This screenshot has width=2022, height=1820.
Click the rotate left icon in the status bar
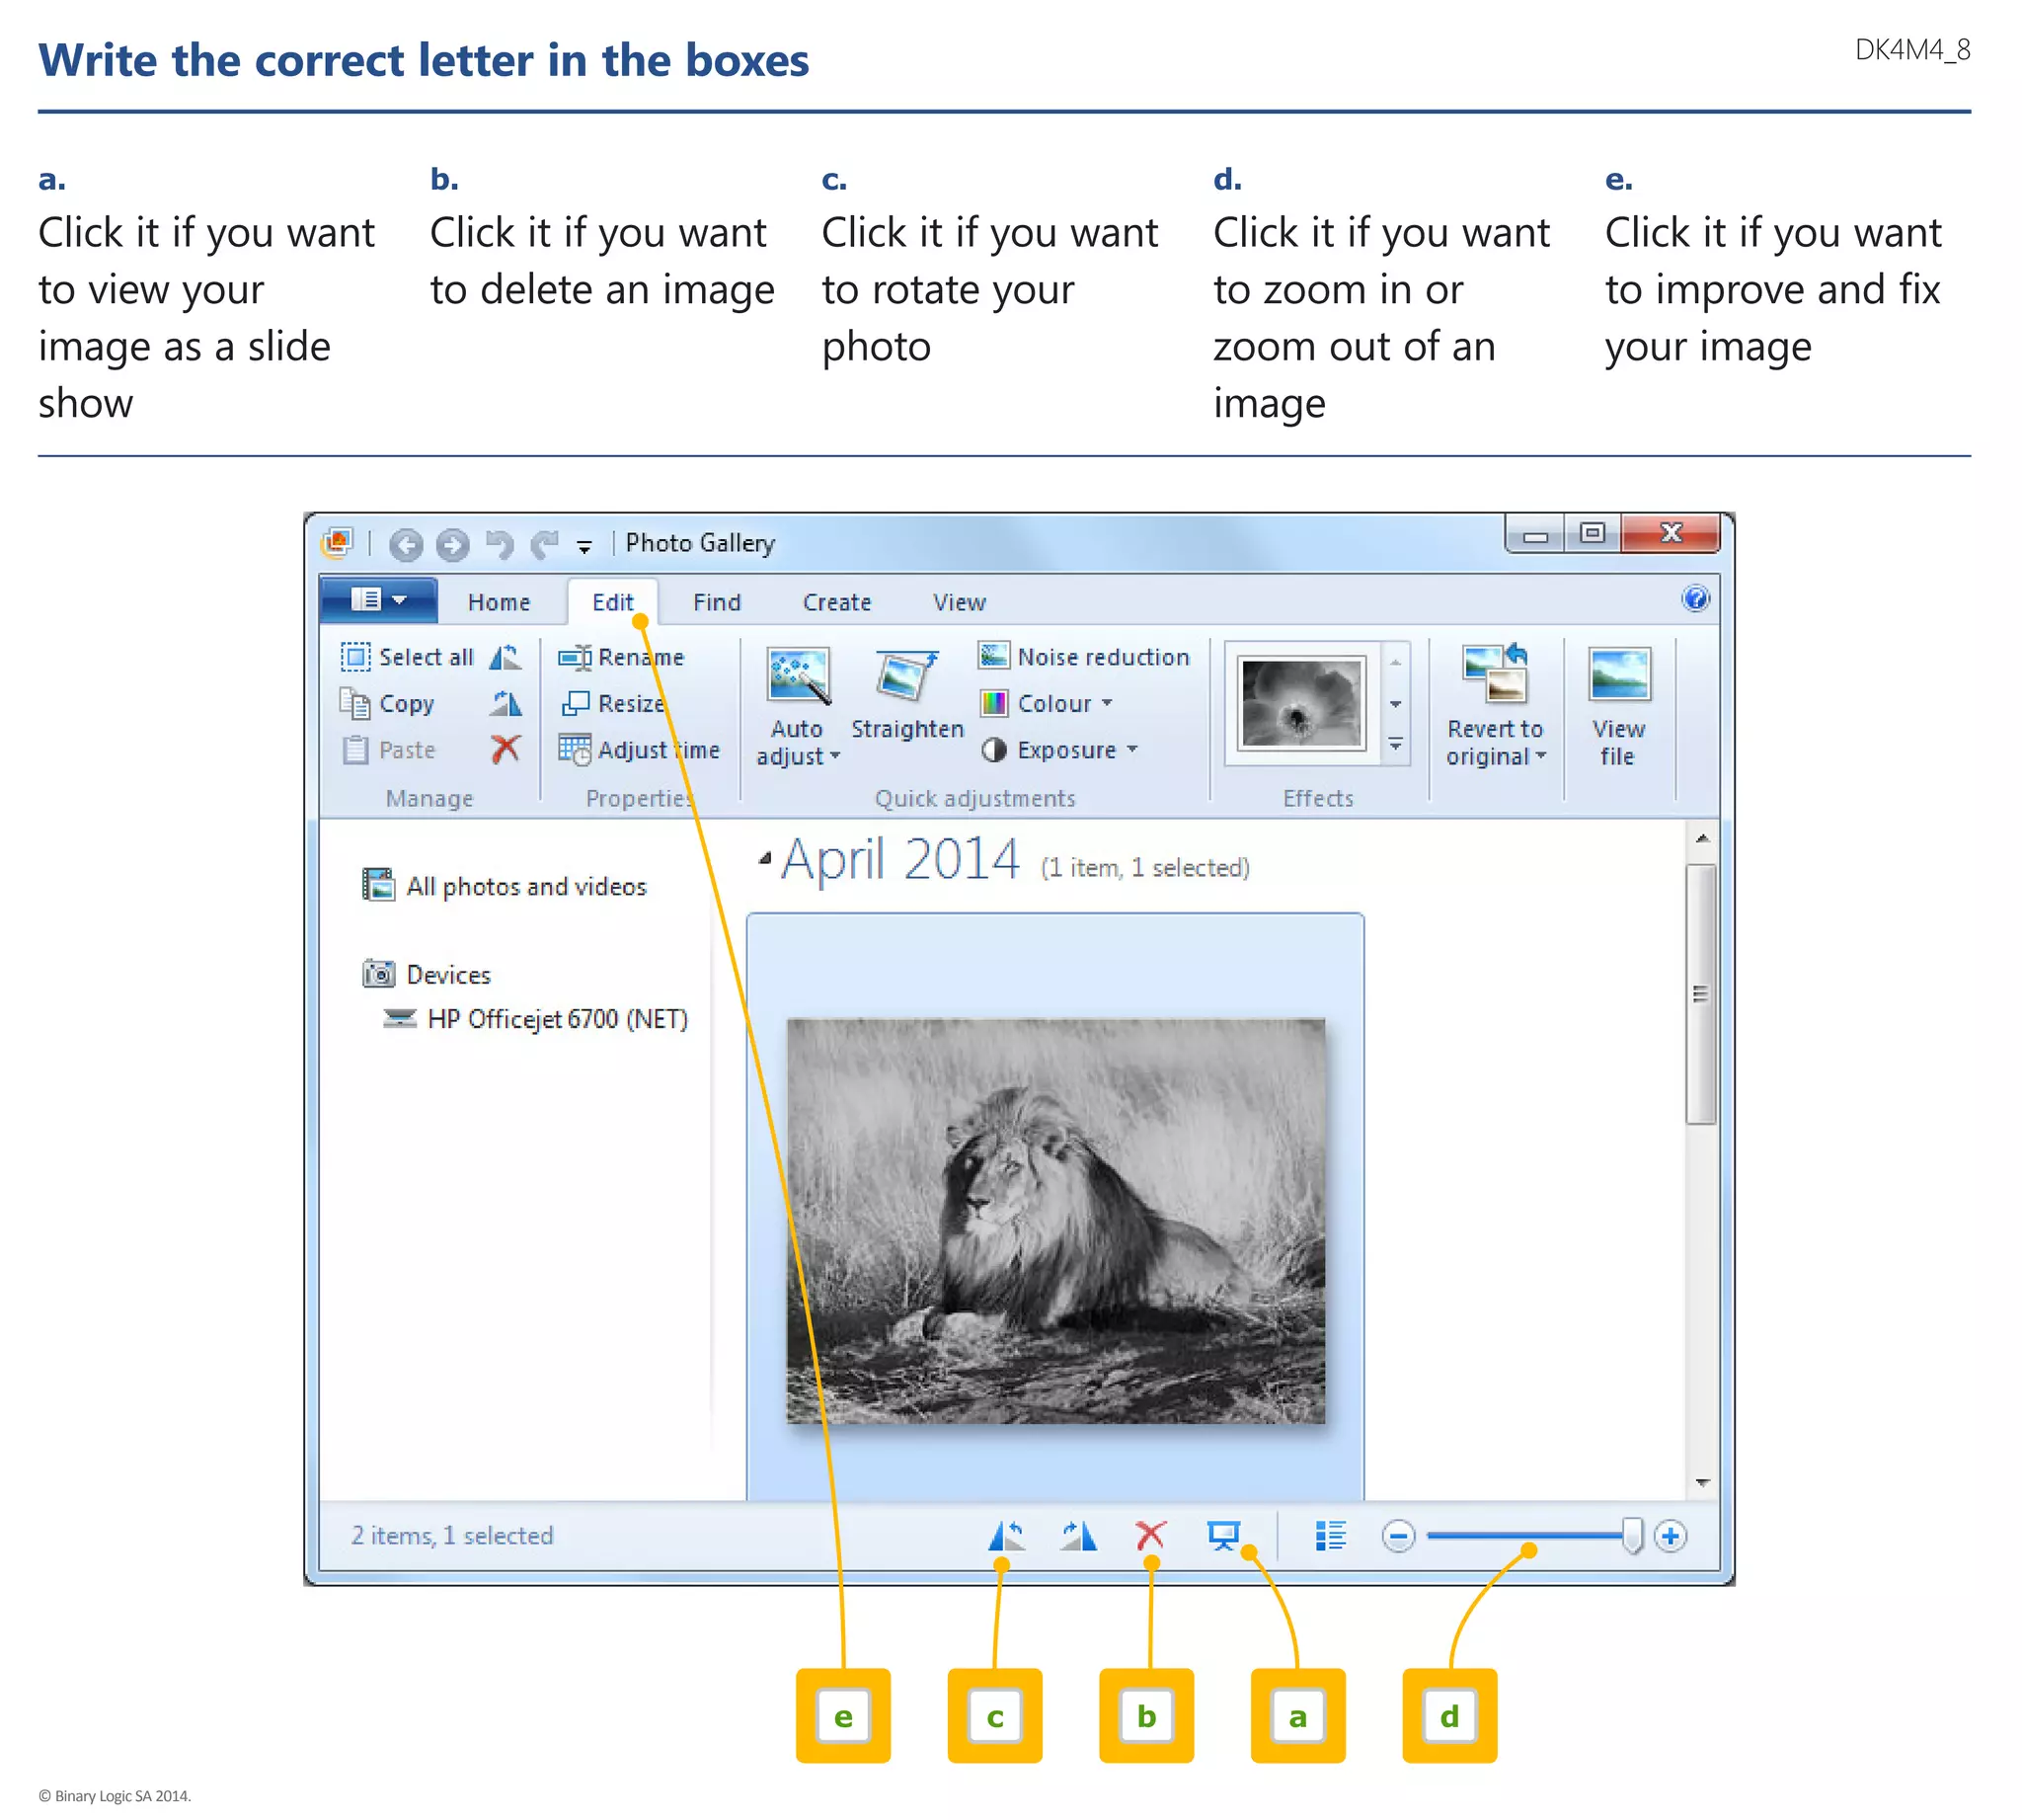1006,1534
